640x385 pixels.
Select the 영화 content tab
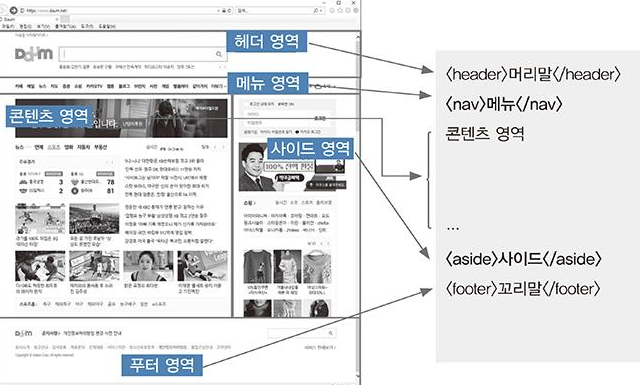(68, 147)
